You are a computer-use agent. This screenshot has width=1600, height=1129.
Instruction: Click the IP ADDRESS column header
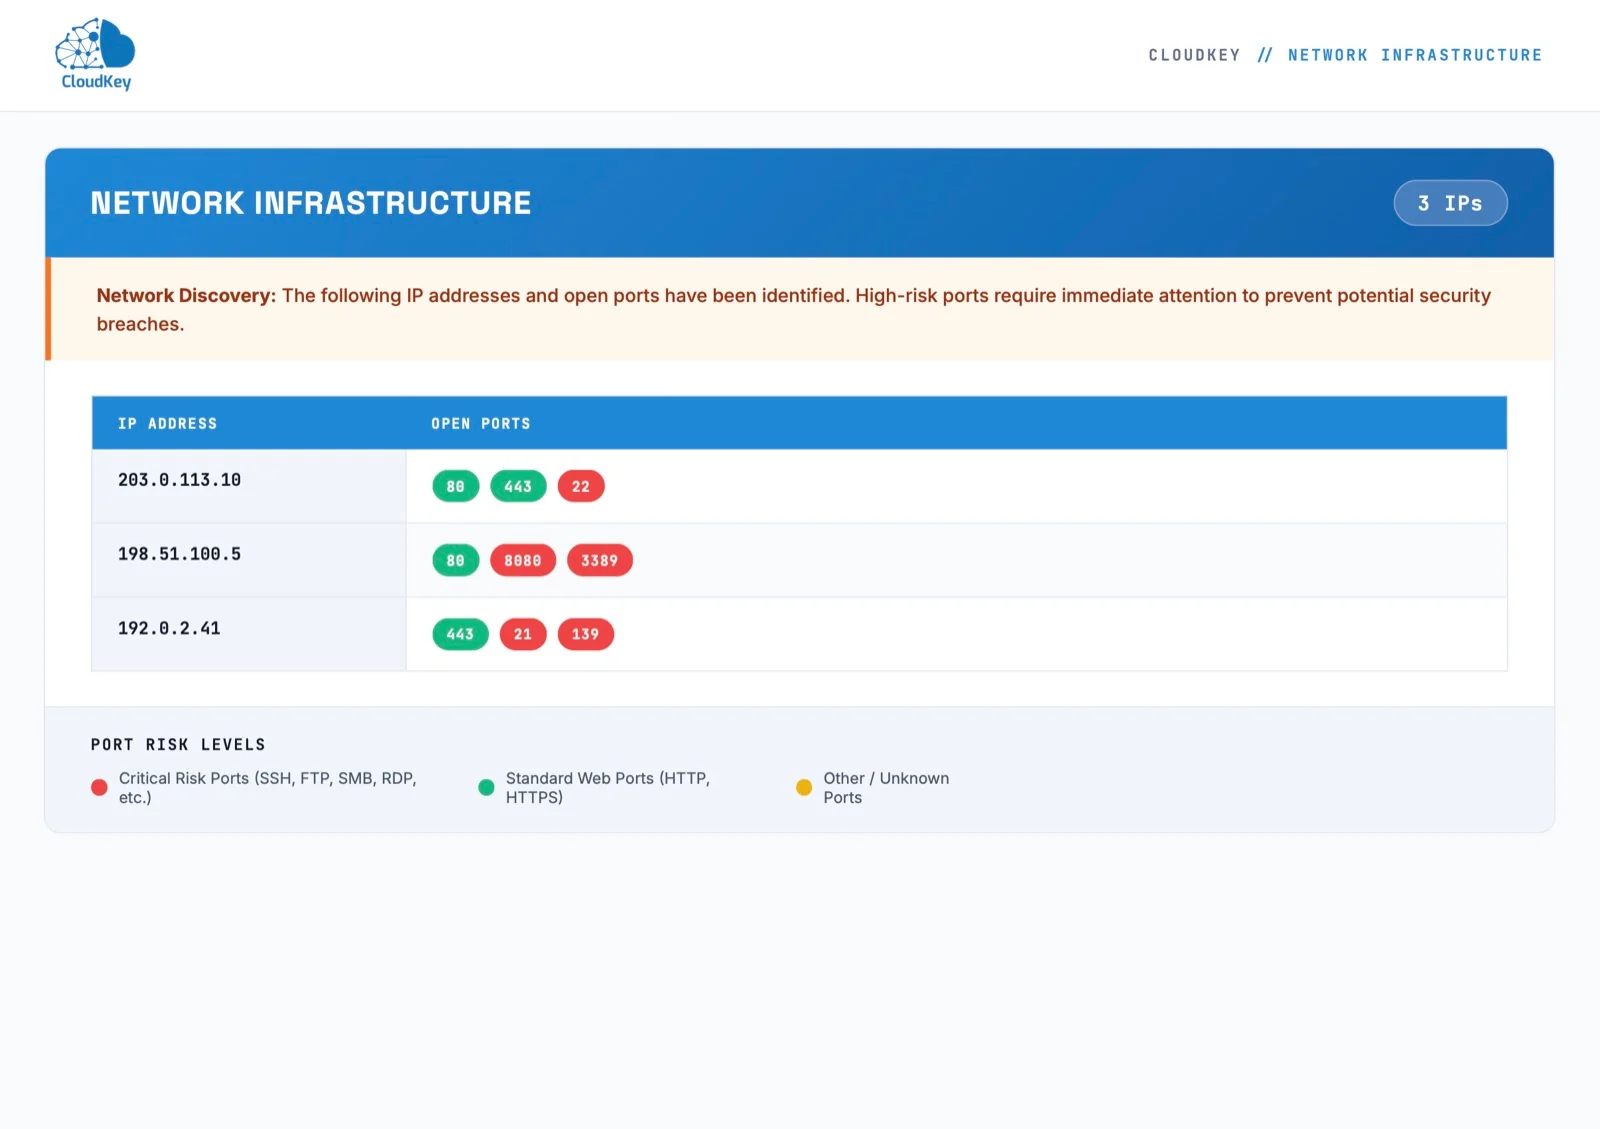pyautogui.click(x=167, y=424)
